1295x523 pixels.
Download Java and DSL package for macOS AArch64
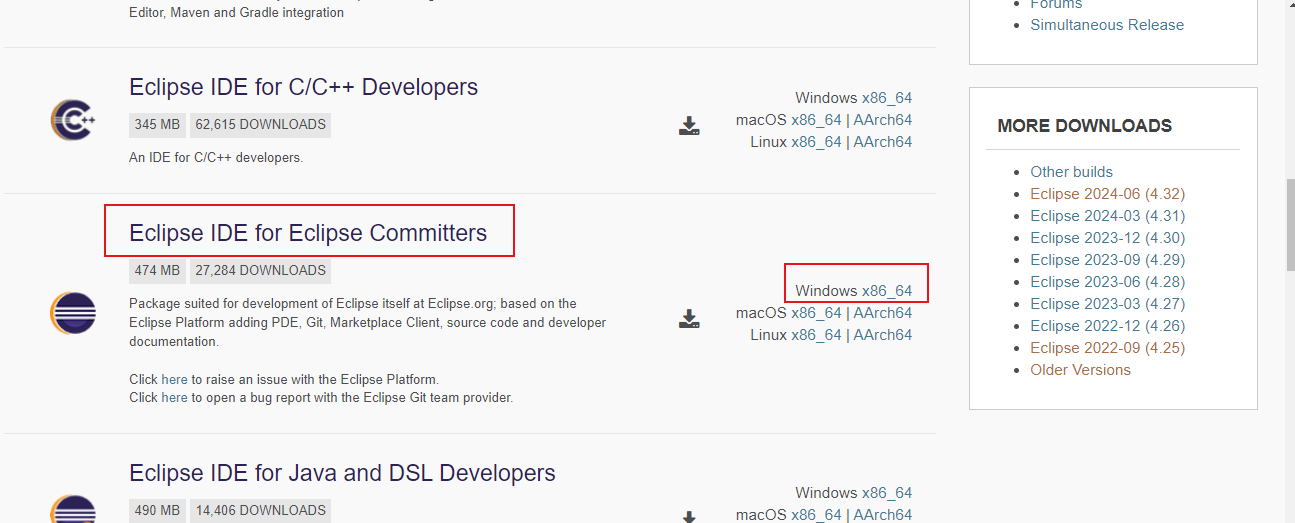point(882,515)
